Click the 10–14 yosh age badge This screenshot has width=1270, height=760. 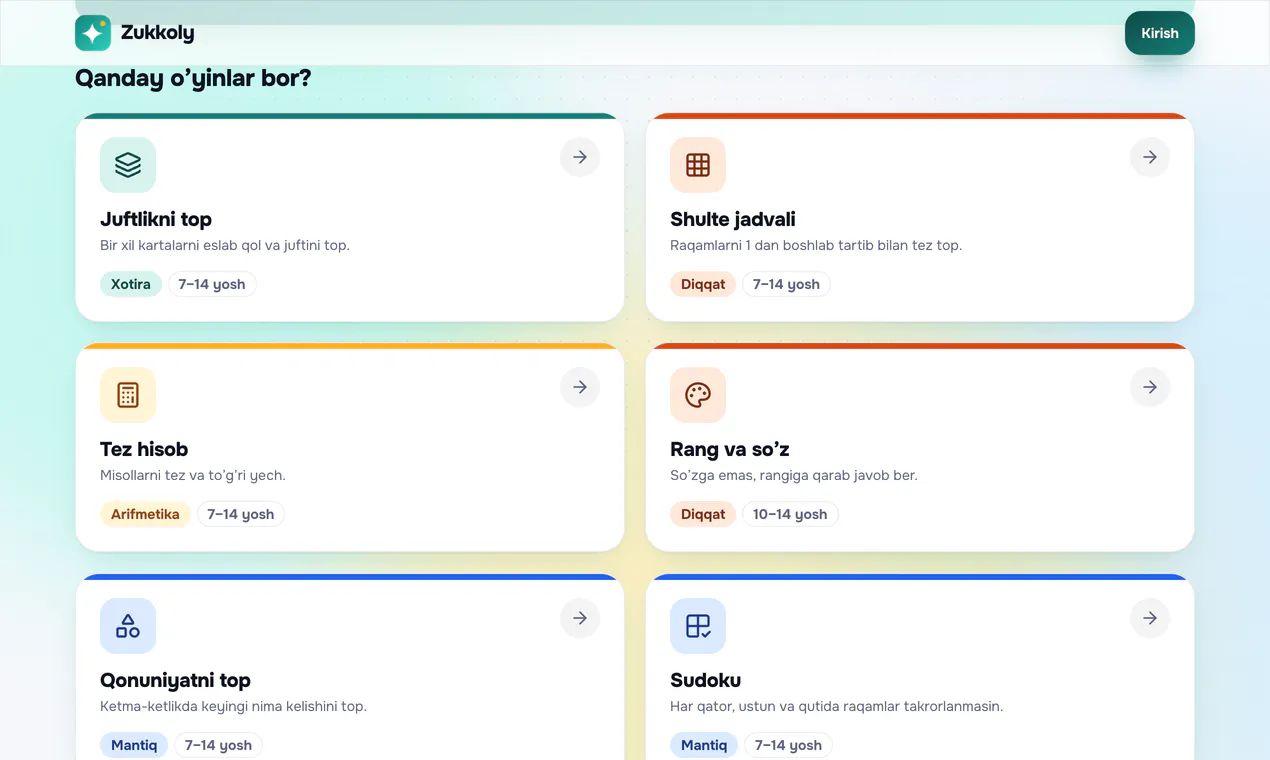click(790, 514)
